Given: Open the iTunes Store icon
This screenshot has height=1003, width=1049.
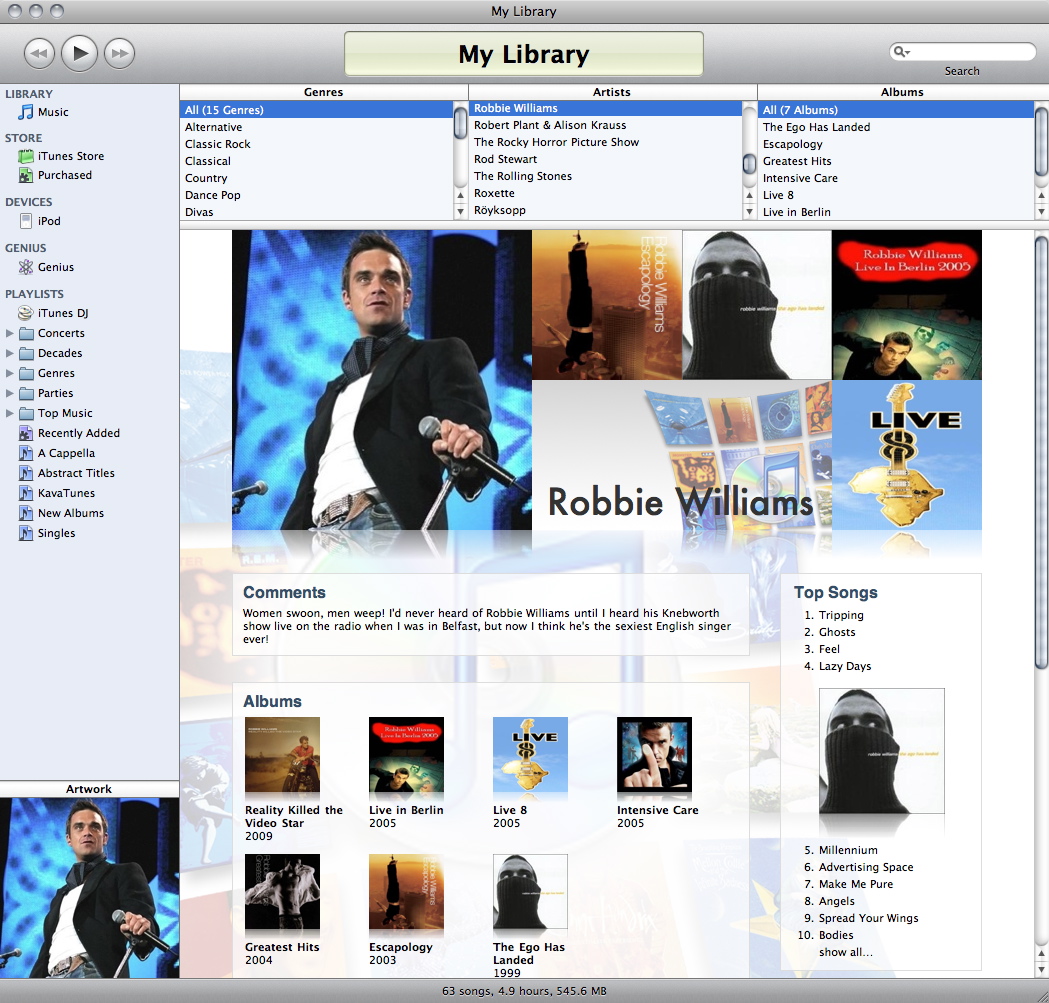Looking at the screenshot, I should point(25,156).
